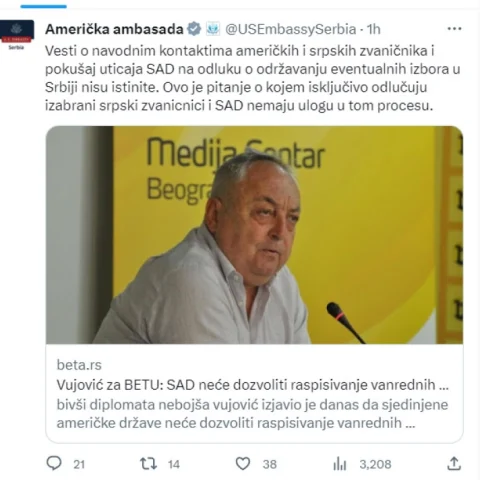Open the Medija Centar article preview image
Image resolution: width=480 pixels, height=480 pixels.
pyautogui.click(x=254, y=235)
